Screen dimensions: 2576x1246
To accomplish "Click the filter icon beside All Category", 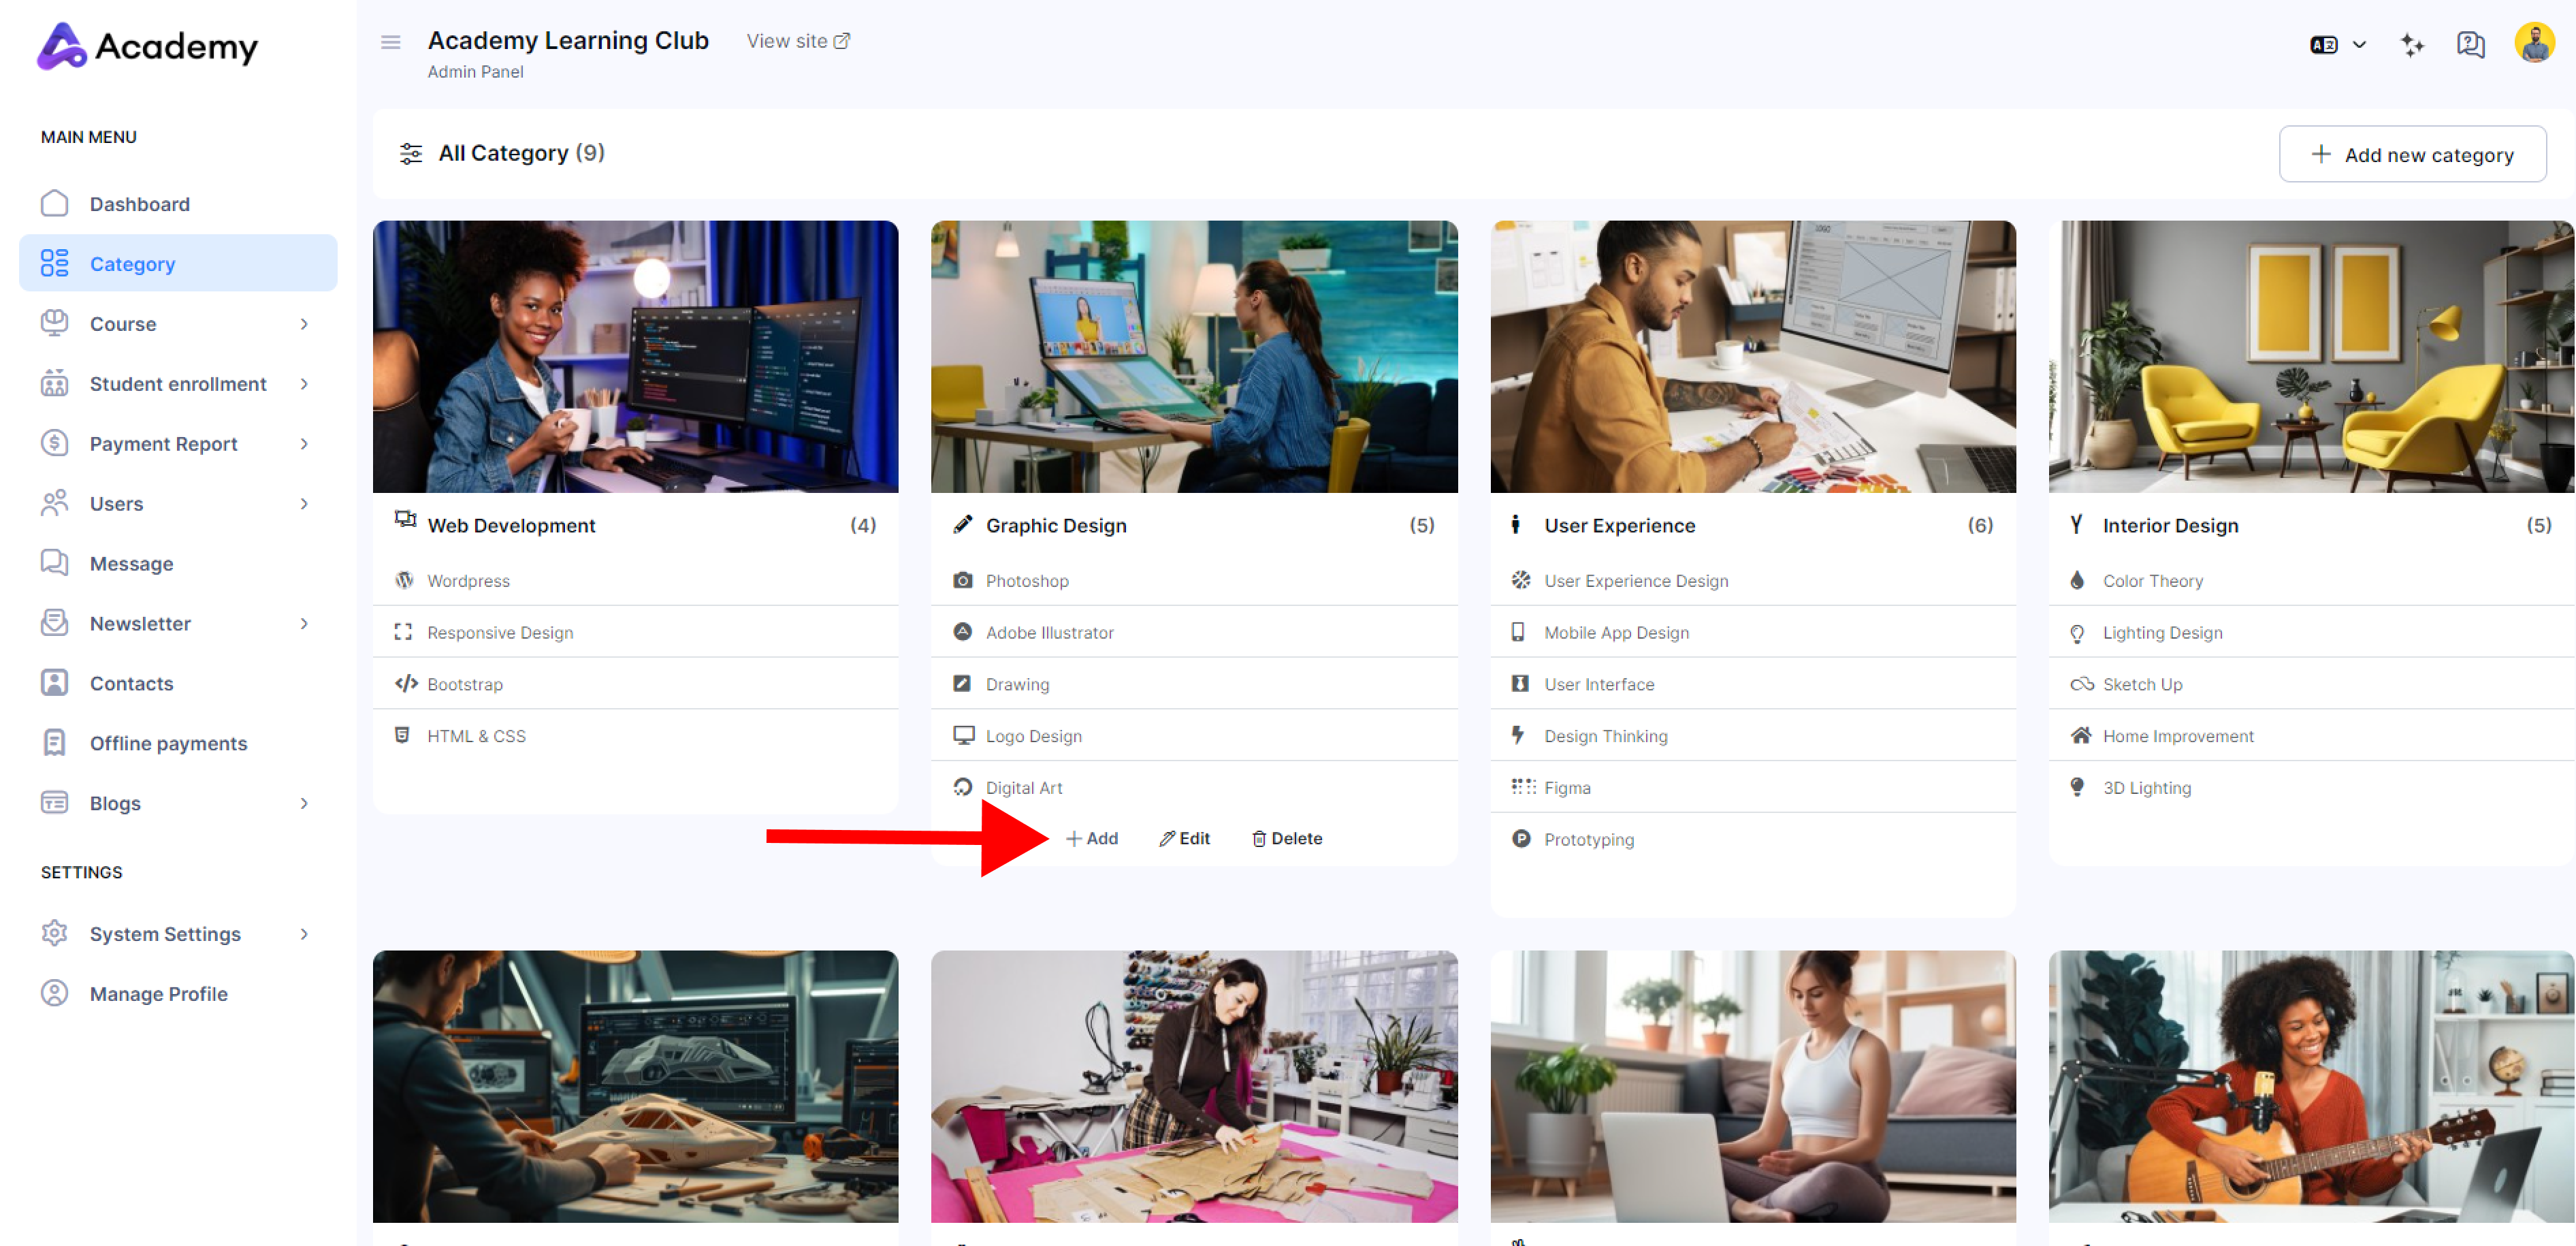I will 410,153.
